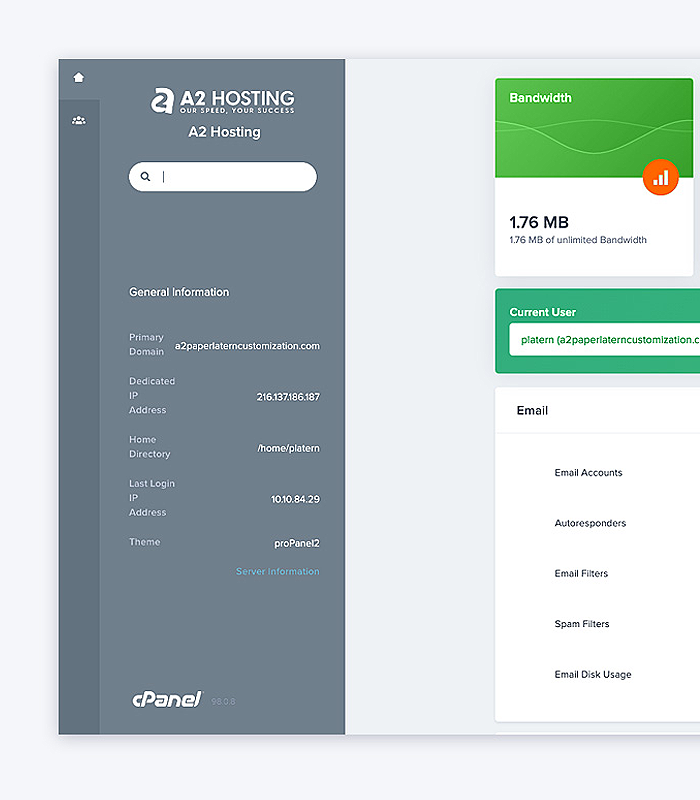Open the Current User dropdown
This screenshot has width=700, height=800.
click(605, 340)
